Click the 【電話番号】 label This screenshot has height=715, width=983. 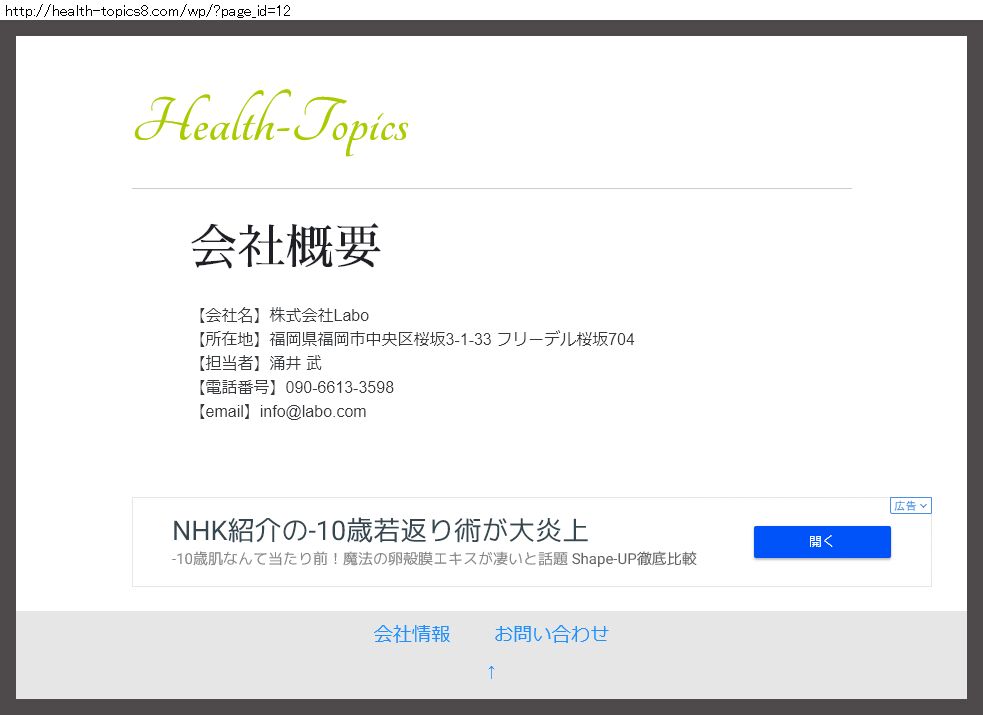click(x=236, y=387)
